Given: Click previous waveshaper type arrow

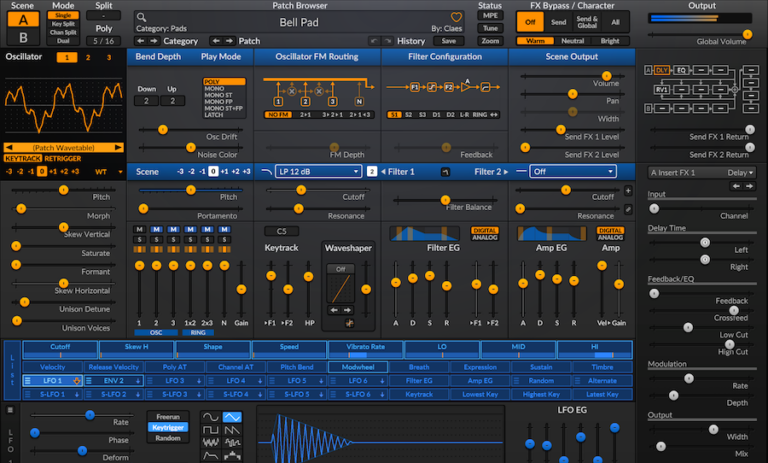Looking at the screenshot, I should pyautogui.click(x=334, y=310).
